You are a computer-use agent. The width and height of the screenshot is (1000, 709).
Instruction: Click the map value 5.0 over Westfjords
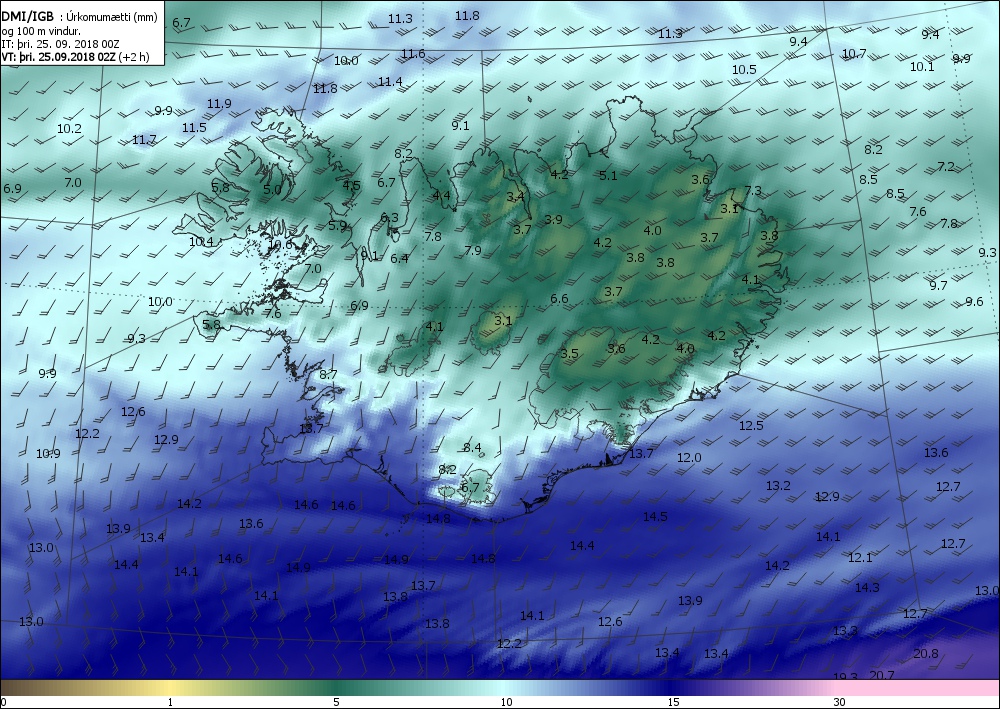click(x=272, y=189)
